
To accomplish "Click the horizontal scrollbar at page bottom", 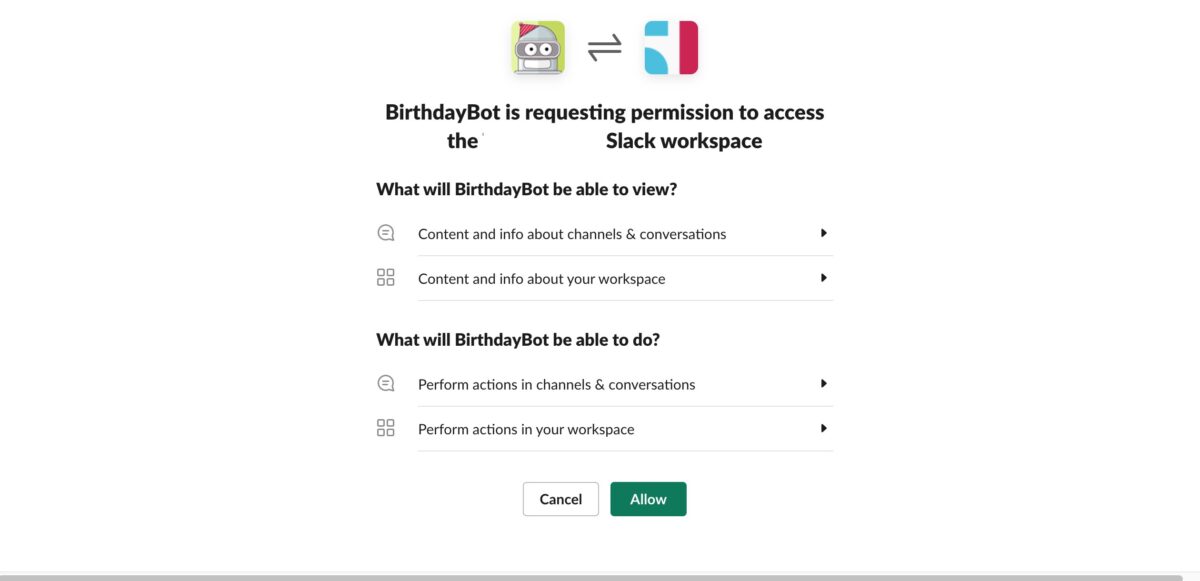I will coord(591,577).
